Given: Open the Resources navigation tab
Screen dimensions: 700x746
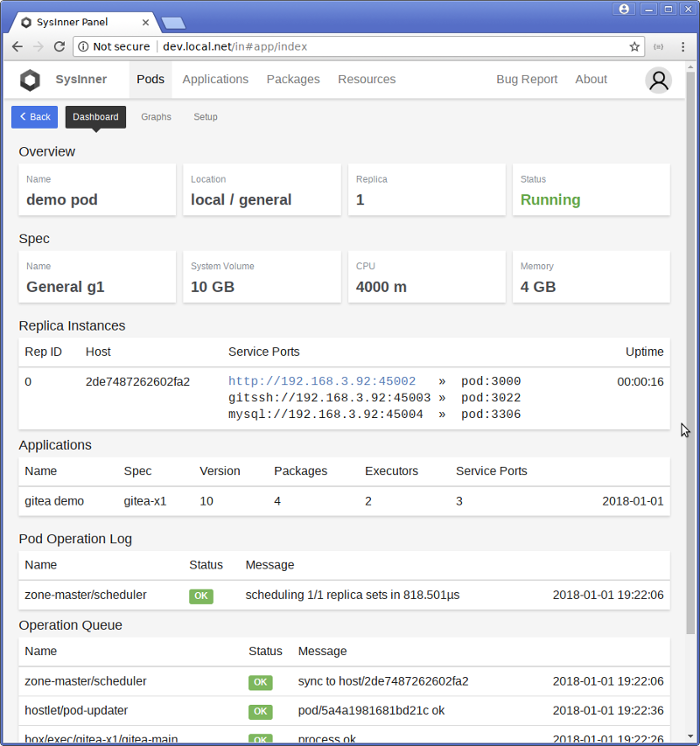Looking at the screenshot, I should point(367,79).
